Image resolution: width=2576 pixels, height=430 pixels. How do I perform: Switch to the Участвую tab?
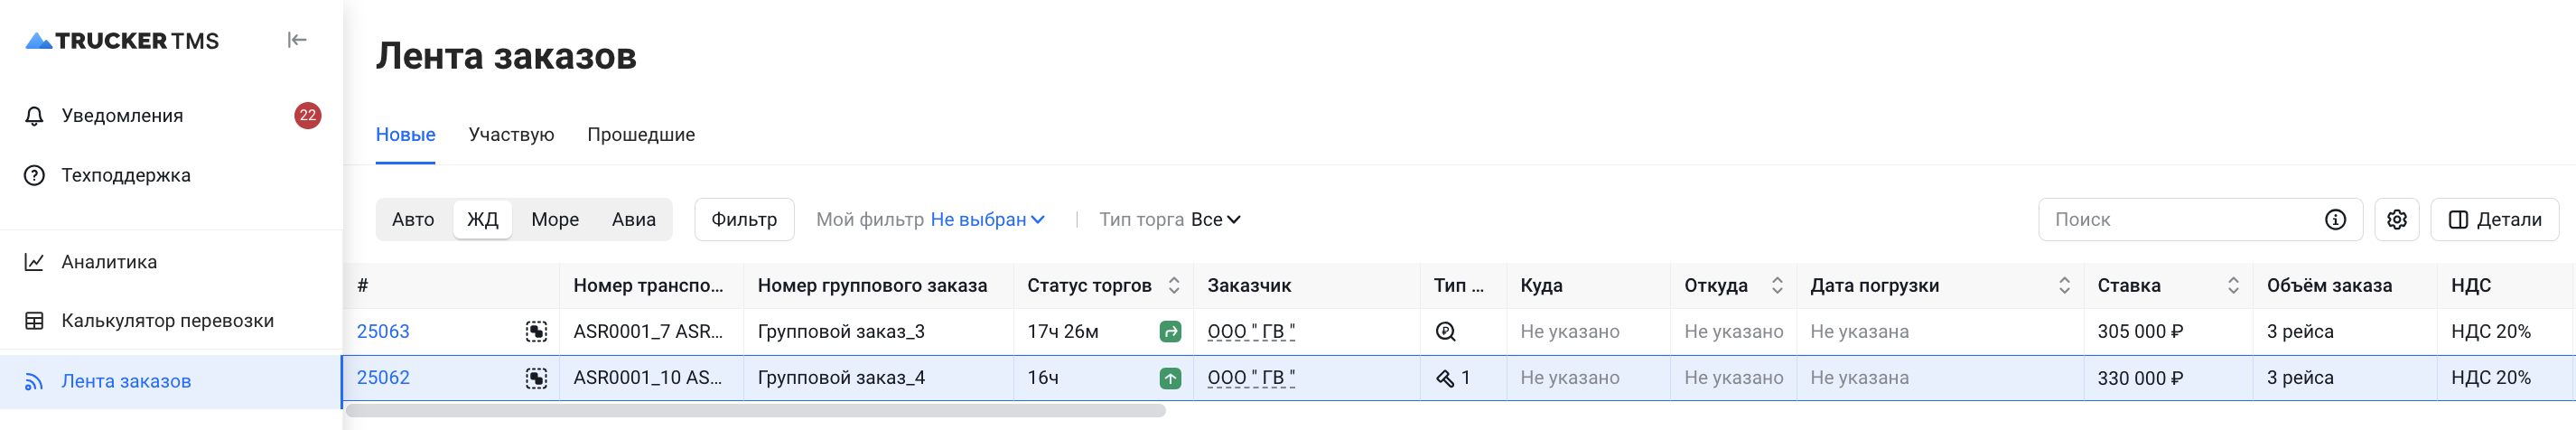click(511, 134)
